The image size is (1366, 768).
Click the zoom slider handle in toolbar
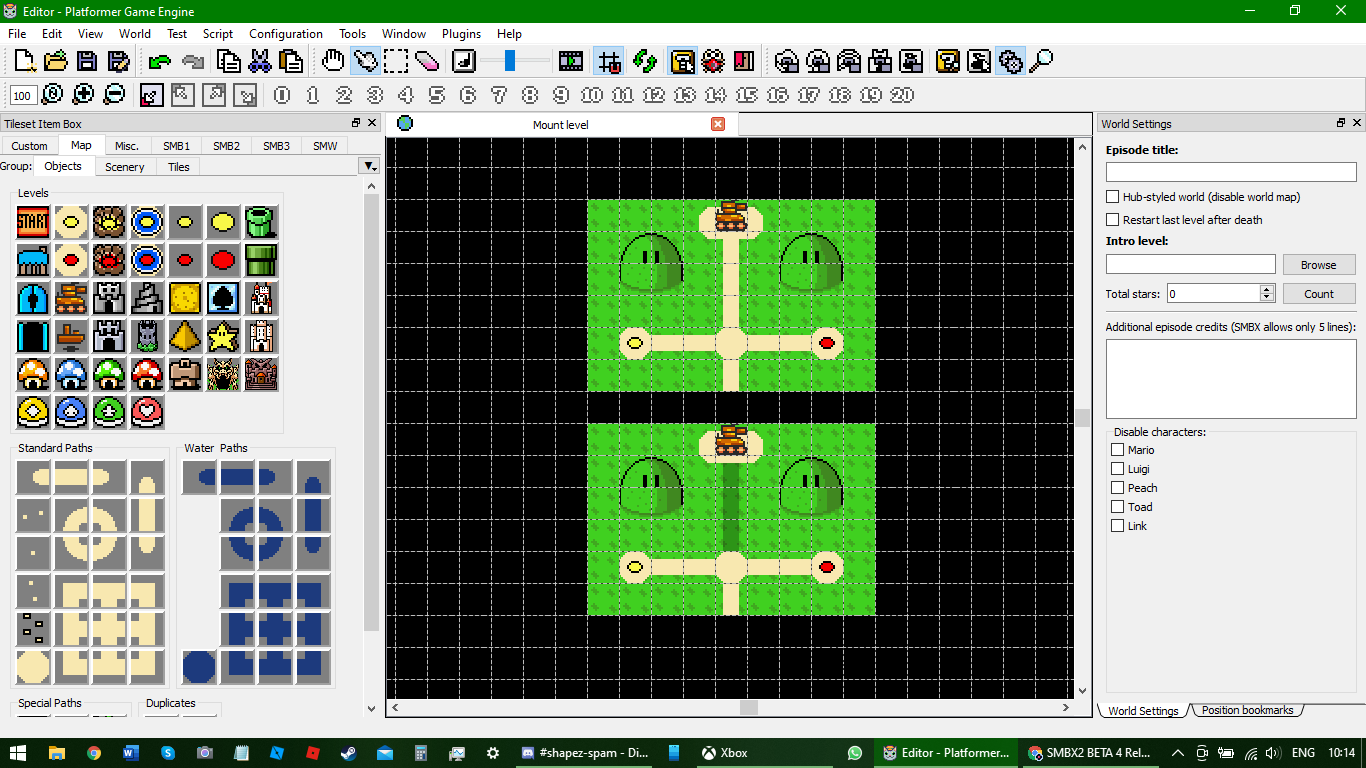pos(510,61)
